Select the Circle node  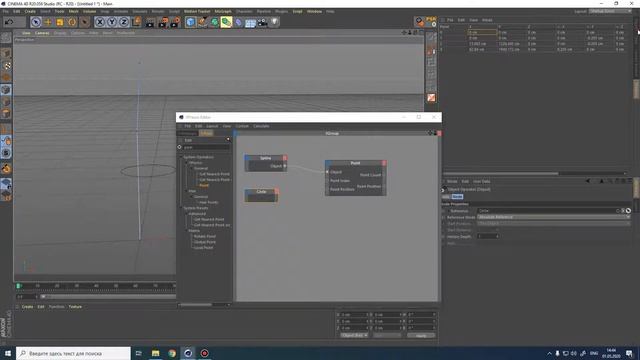[262, 195]
